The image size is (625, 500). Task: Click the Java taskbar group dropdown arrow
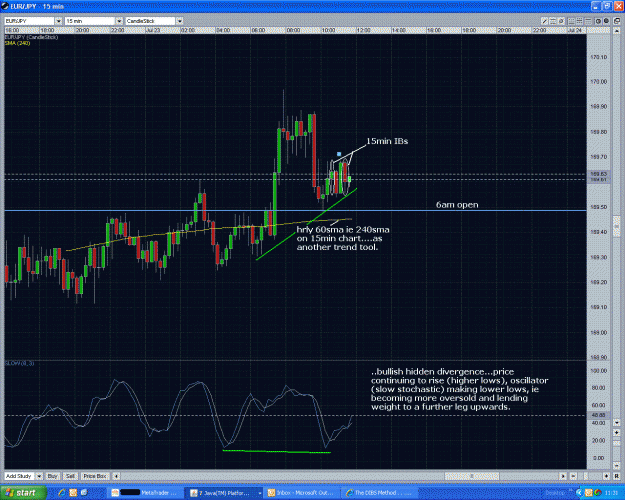click(x=260, y=493)
